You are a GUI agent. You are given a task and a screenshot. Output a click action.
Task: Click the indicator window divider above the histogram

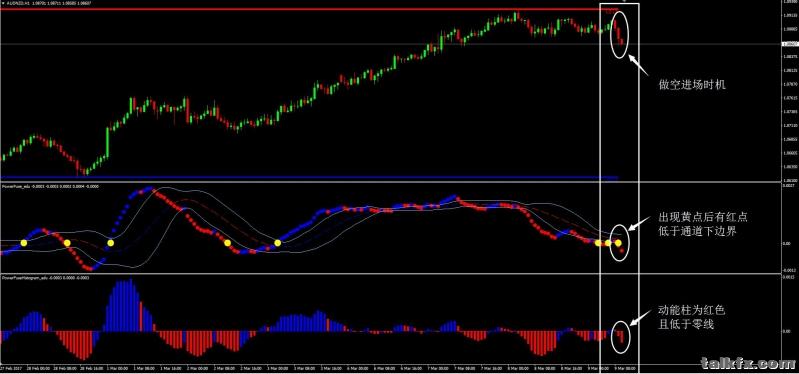[390, 274]
